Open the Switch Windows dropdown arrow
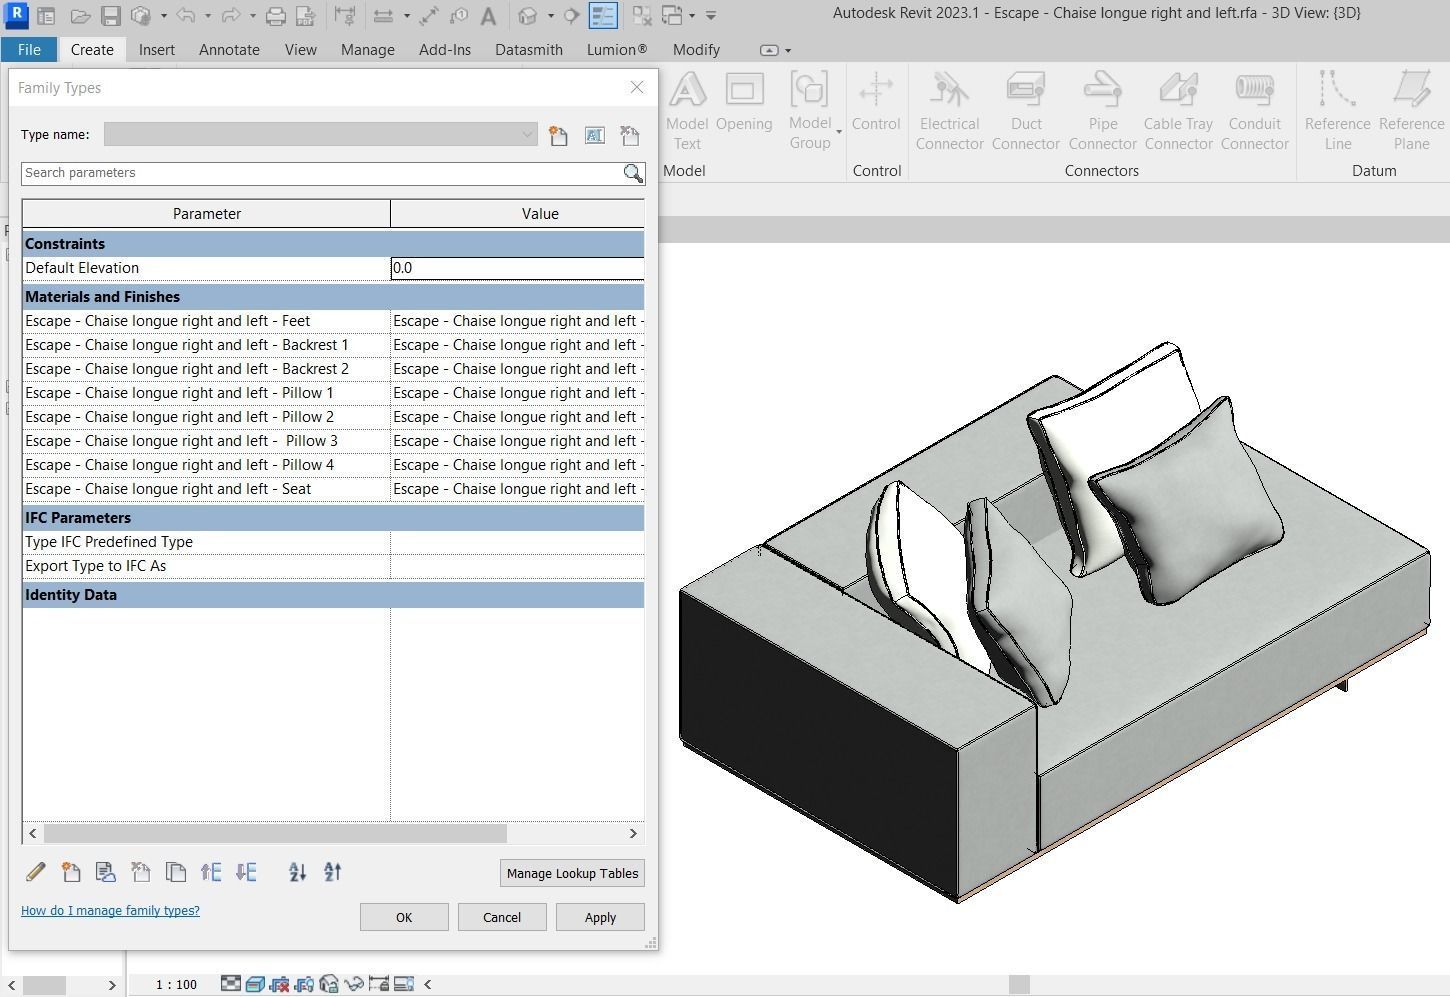 point(692,16)
